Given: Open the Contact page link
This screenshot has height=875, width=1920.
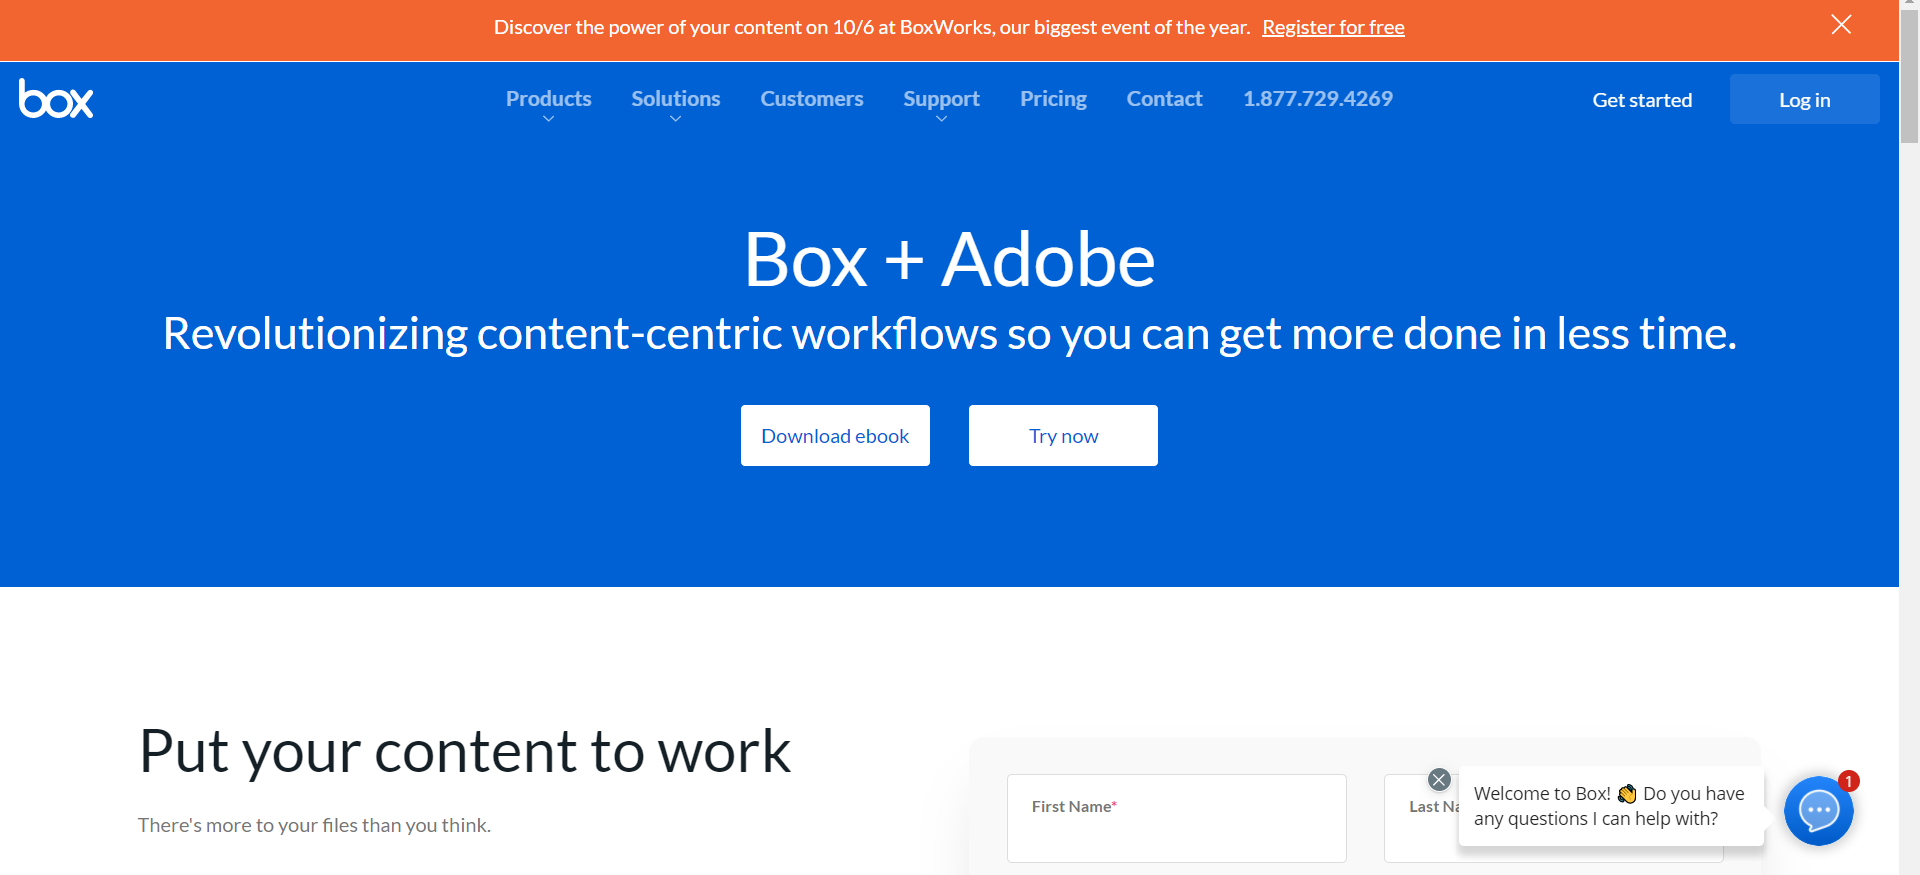Looking at the screenshot, I should (x=1164, y=99).
